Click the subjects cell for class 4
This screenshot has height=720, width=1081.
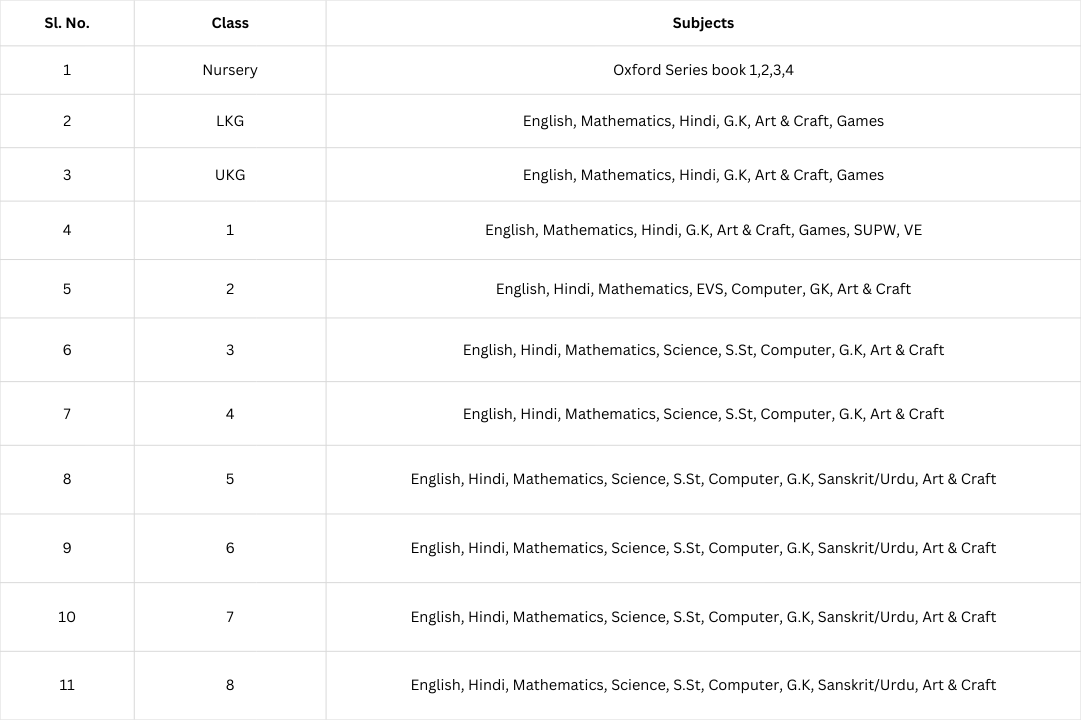point(703,414)
